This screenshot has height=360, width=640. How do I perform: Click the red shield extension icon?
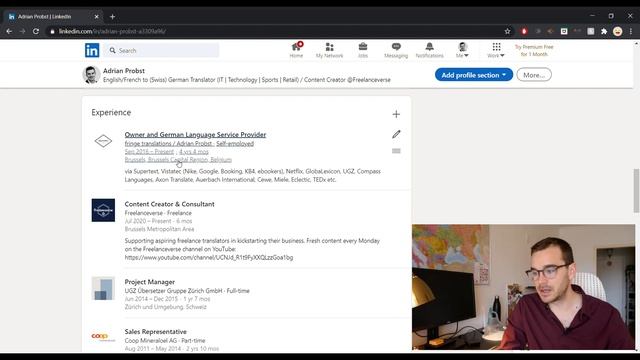[x=524, y=31]
